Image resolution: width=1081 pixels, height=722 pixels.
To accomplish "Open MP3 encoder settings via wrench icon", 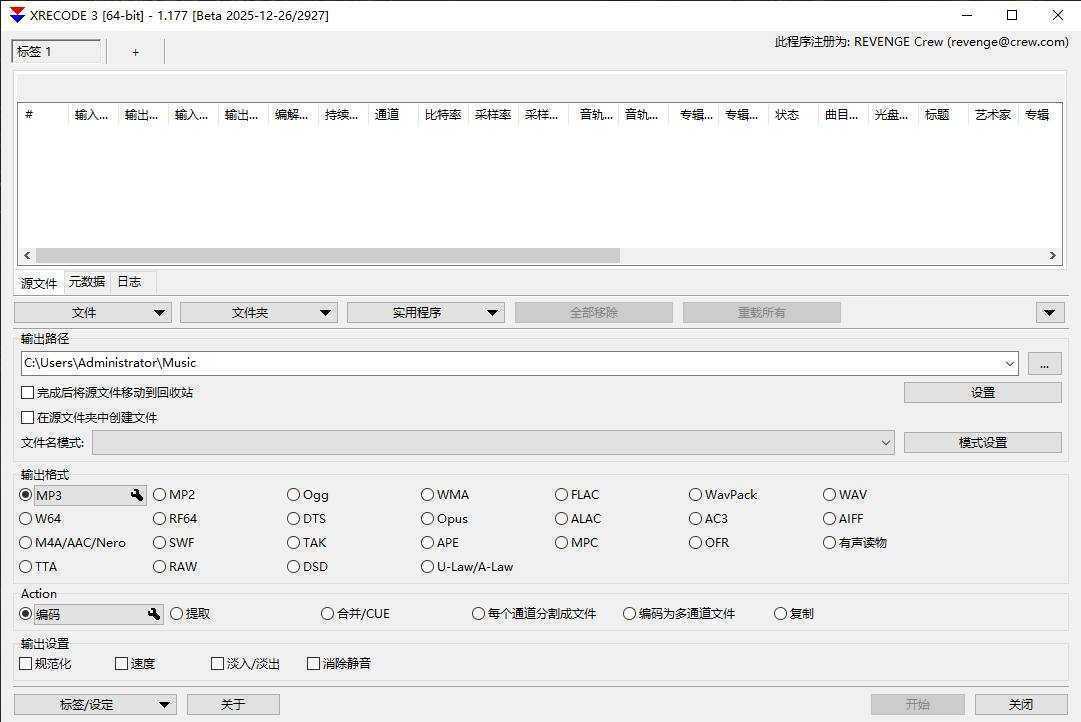I will [x=137, y=495].
